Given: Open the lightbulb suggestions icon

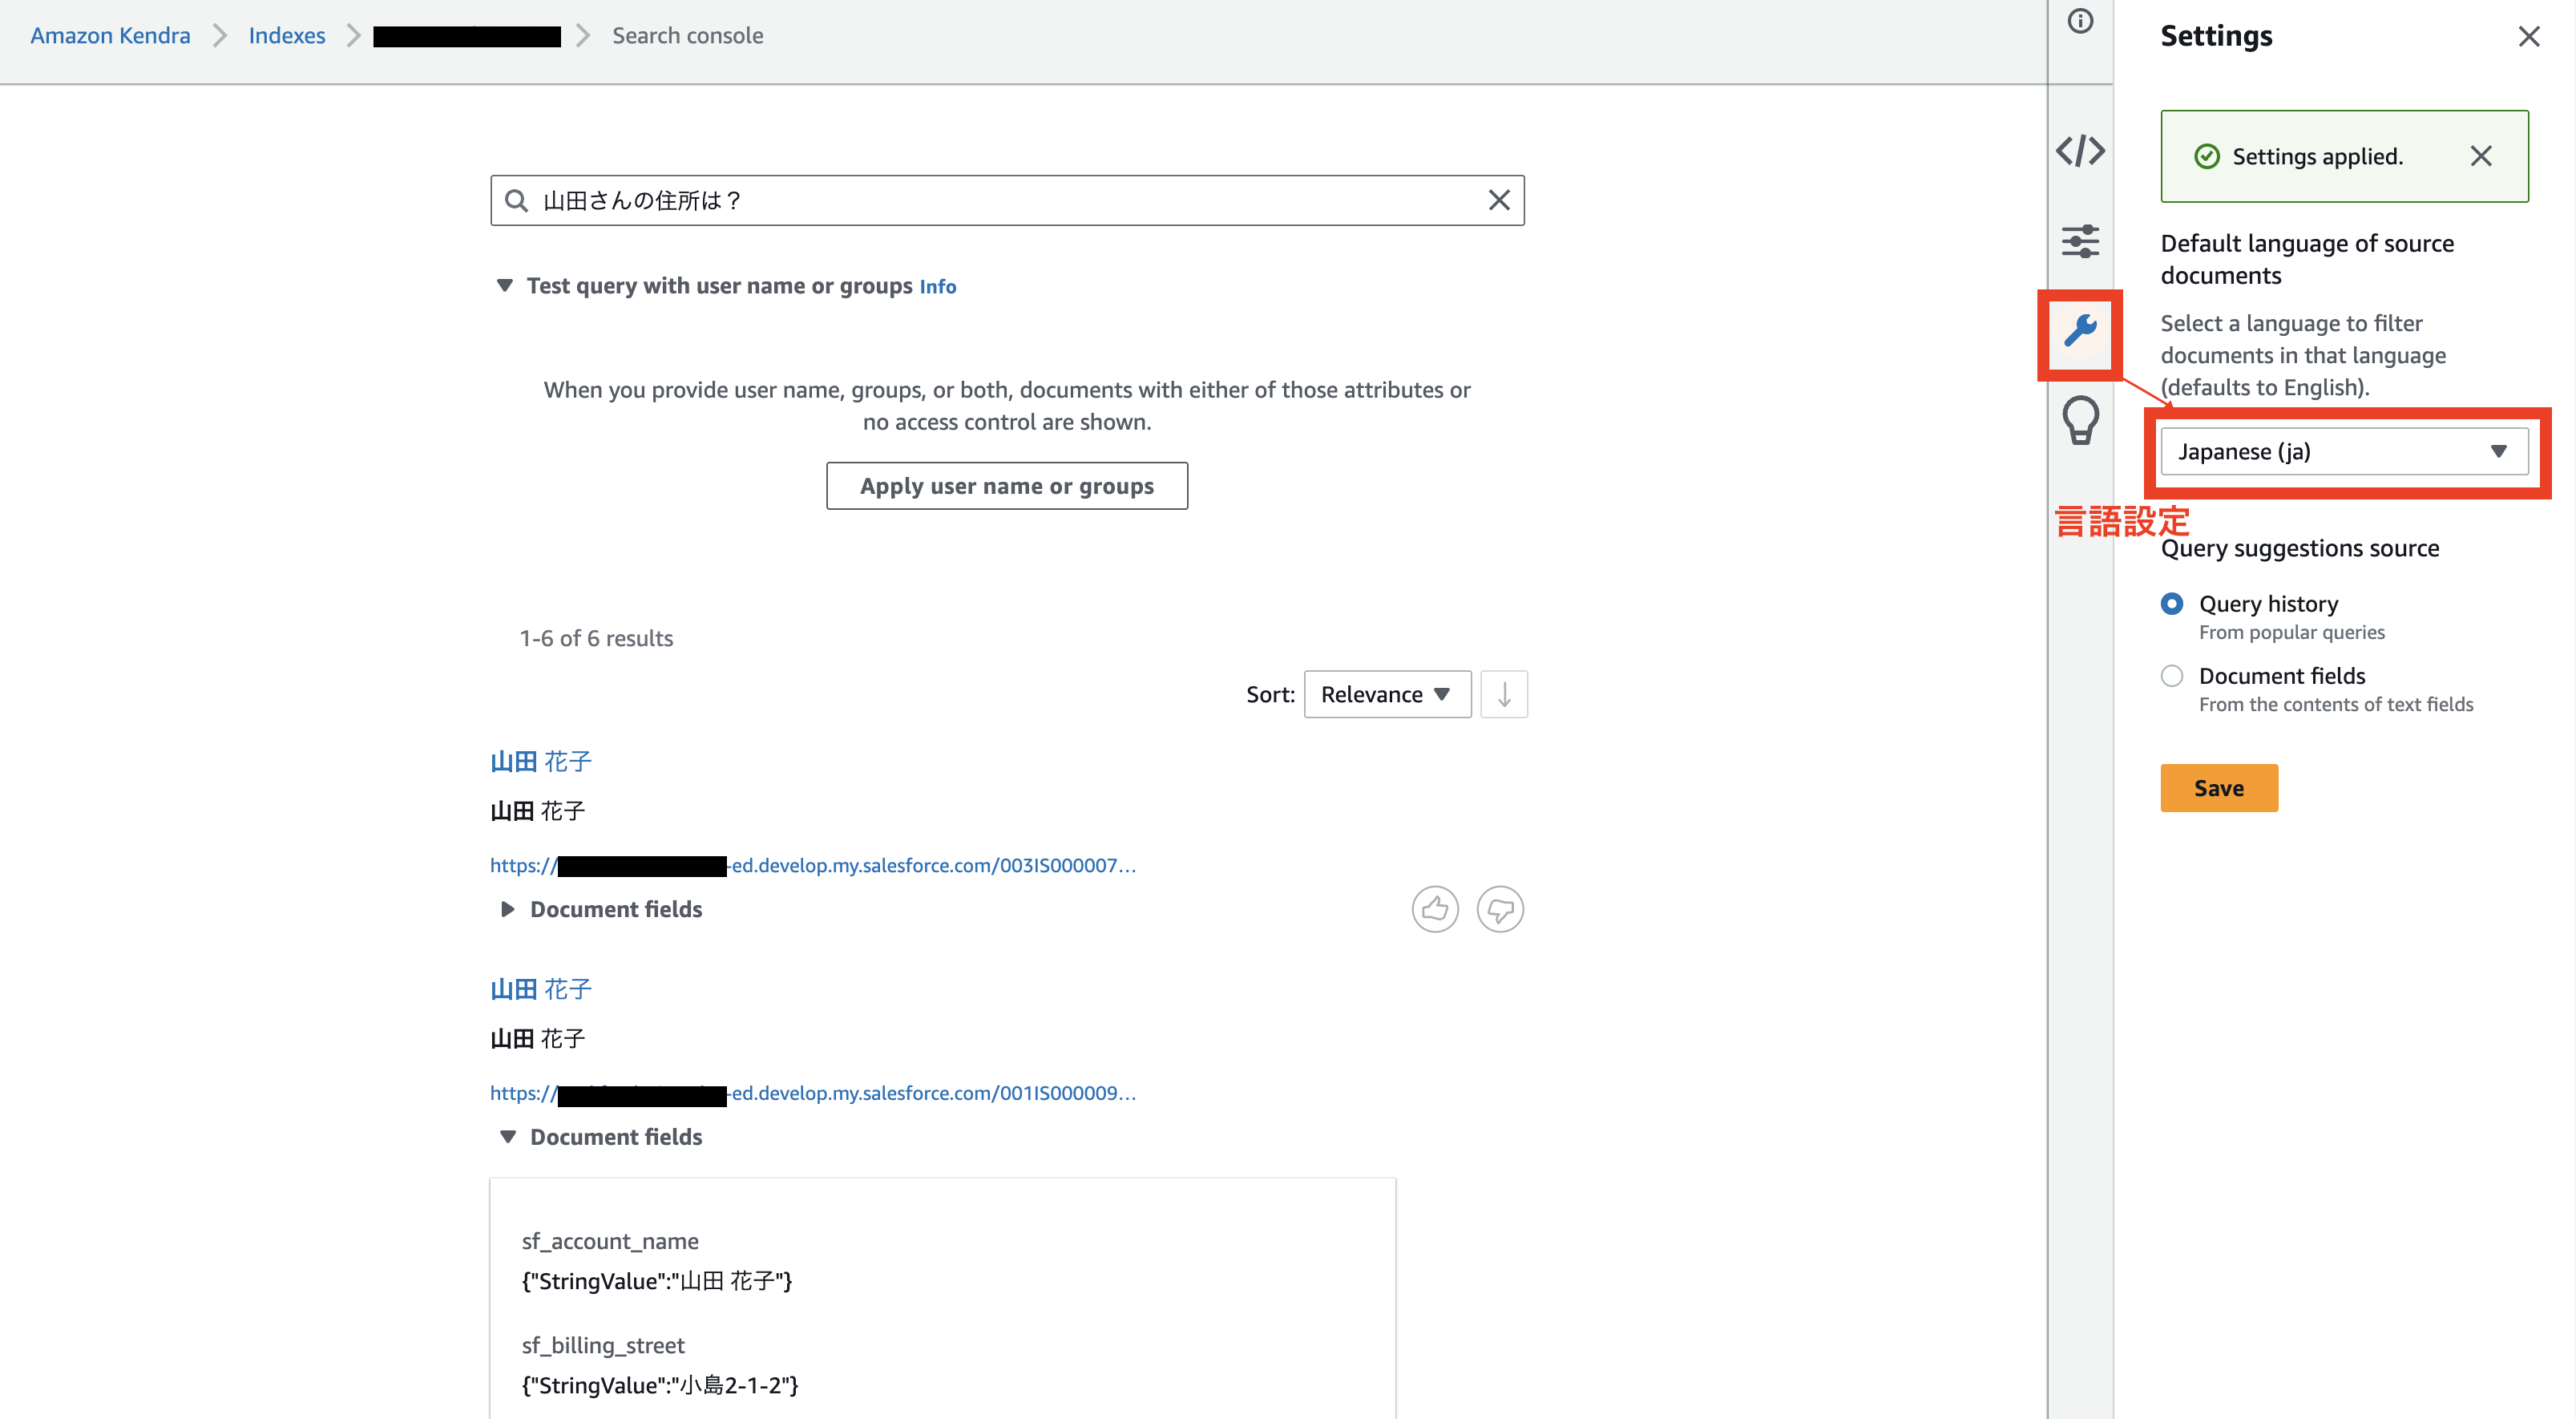Looking at the screenshot, I should tap(2080, 420).
